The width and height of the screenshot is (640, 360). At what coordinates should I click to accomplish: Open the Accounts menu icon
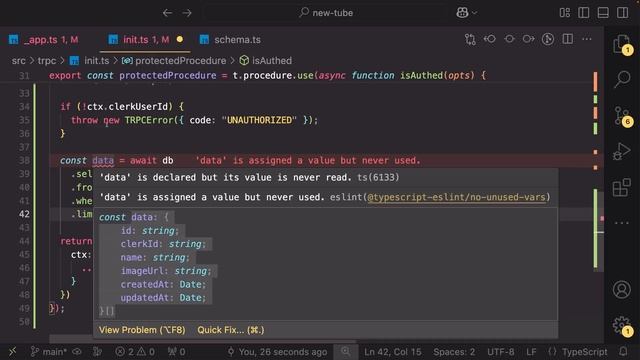pyautogui.click(x=622, y=289)
